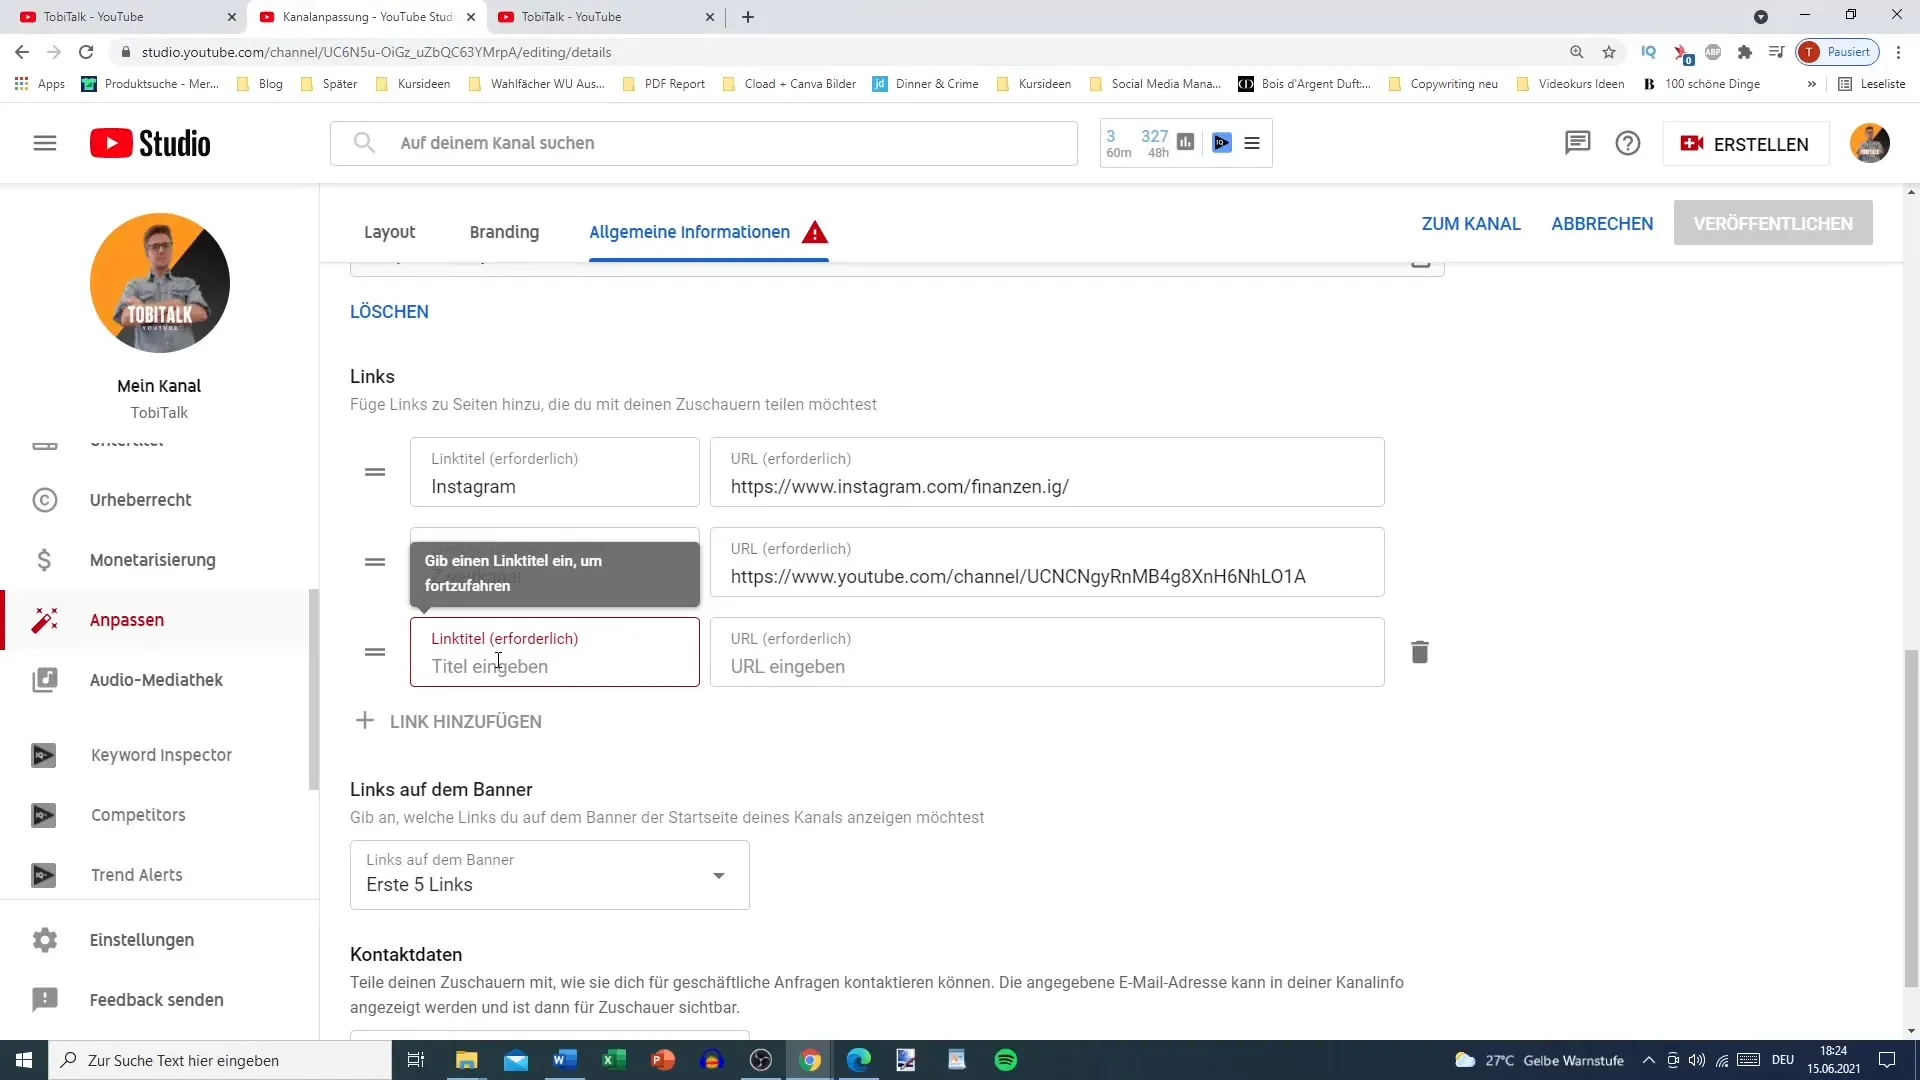The width and height of the screenshot is (1920, 1080).
Task: Open File Explorer from the taskbar
Action: [x=467, y=1060]
